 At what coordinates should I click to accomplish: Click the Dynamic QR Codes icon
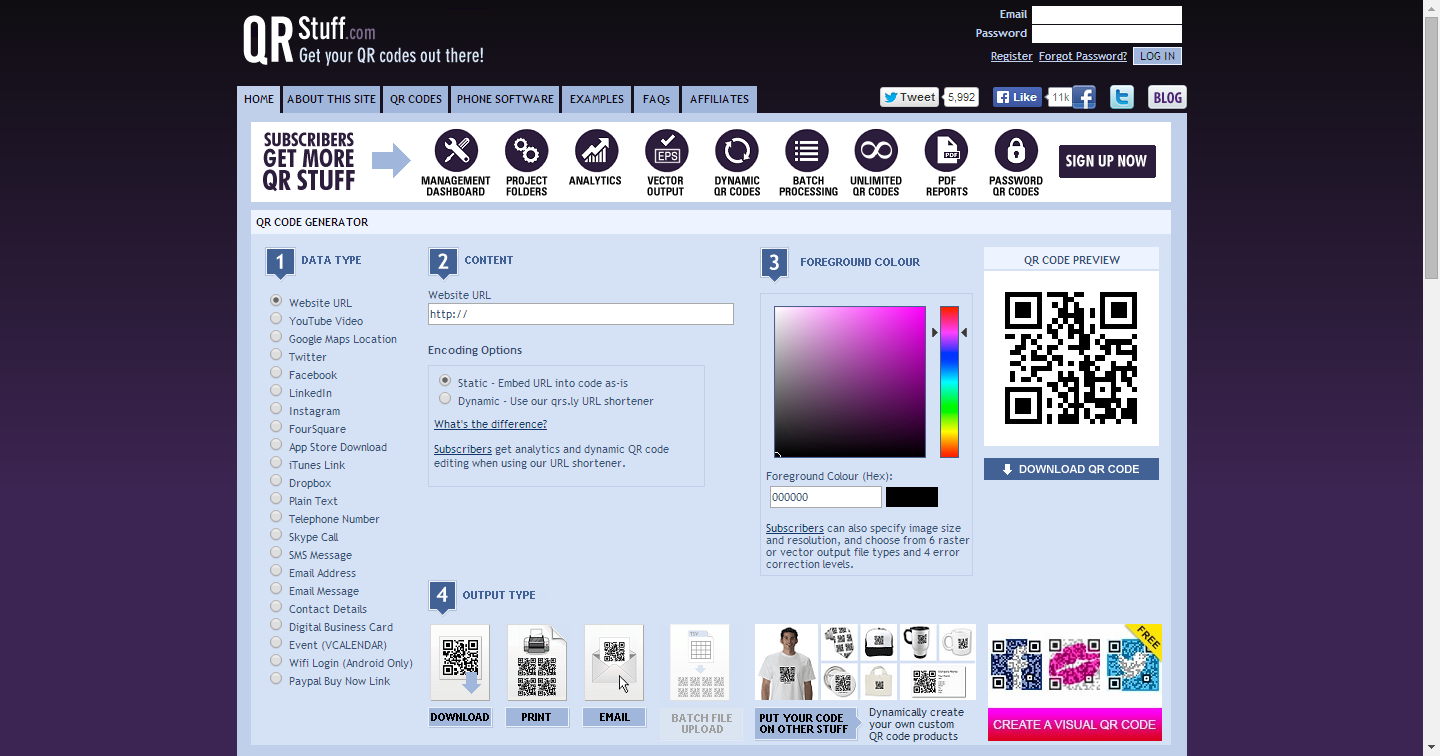coord(737,151)
